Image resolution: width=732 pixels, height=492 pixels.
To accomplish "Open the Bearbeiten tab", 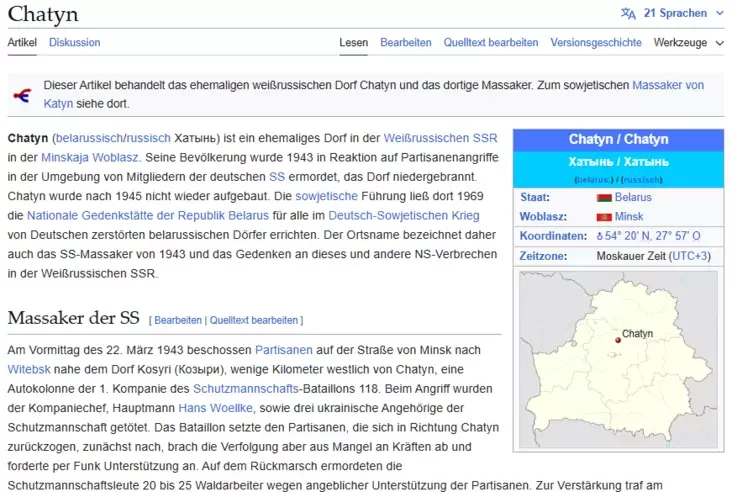I will click(406, 43).
